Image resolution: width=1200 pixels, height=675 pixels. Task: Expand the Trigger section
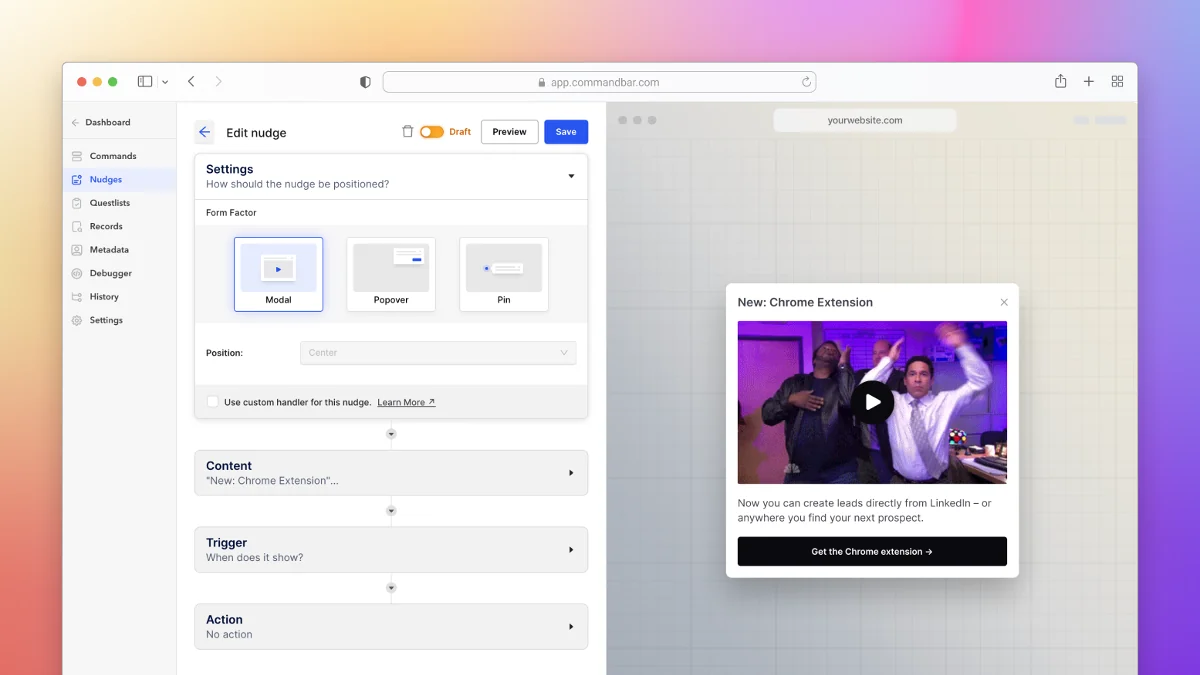(391, 550)
